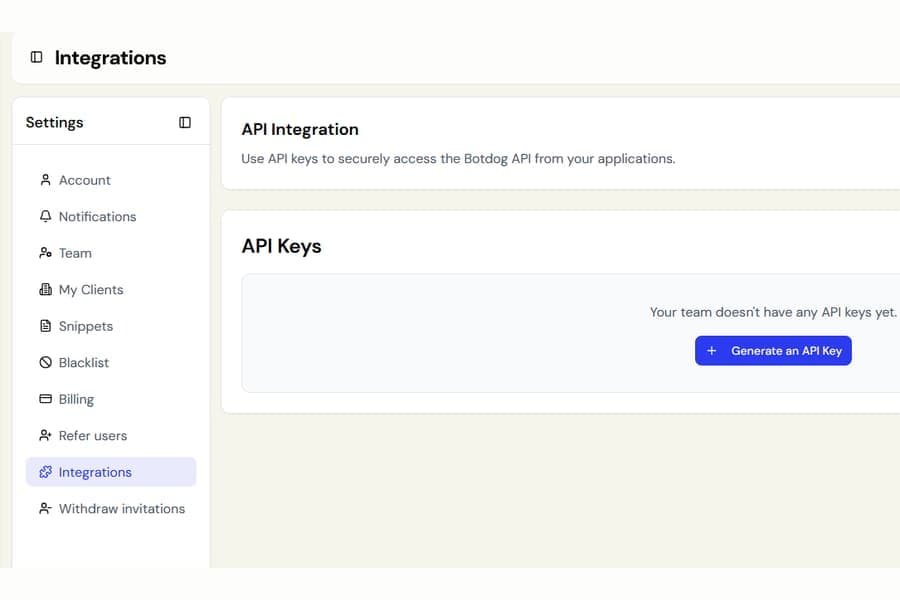The image size is (900, 600).
Task: Click 'Your team doesn't have any API keys yet' text
Action: [x=773, y=312]
